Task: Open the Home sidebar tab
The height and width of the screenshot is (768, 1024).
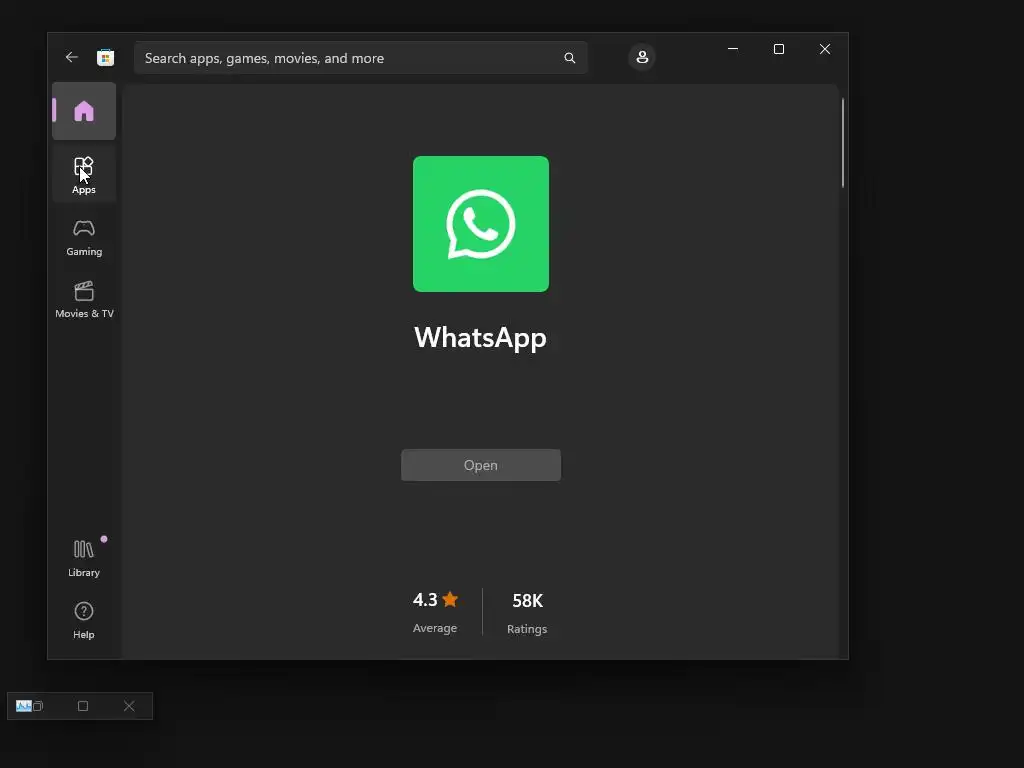Action: pyautogui.click(x=84, y=111)
